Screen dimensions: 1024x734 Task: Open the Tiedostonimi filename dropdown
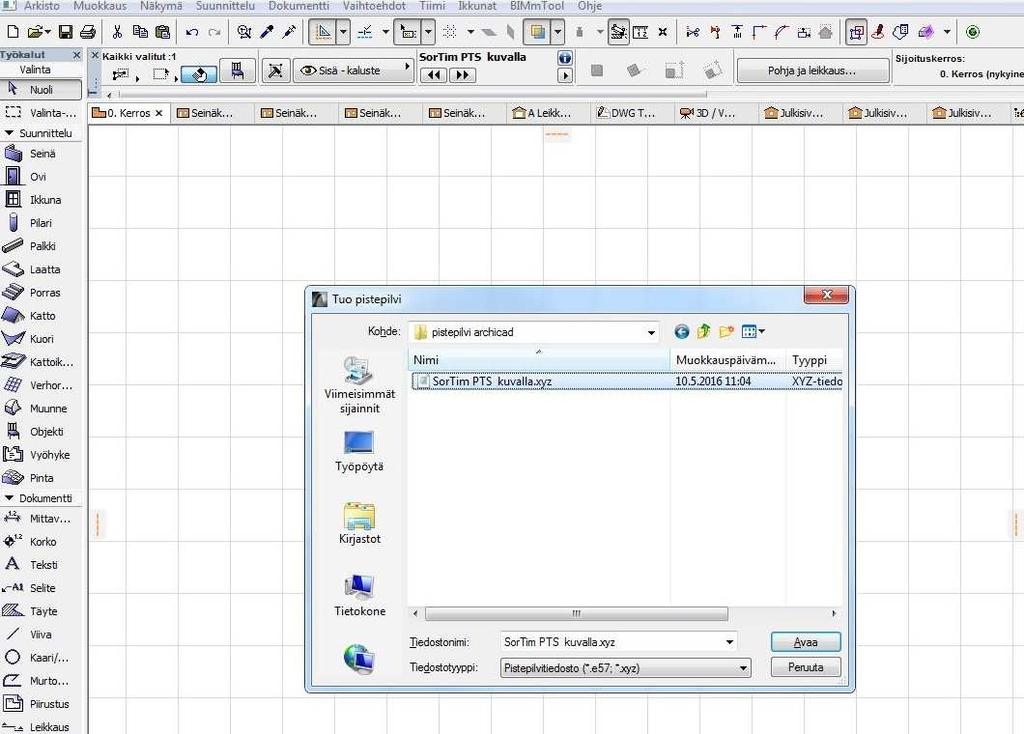tap(729, 642)
